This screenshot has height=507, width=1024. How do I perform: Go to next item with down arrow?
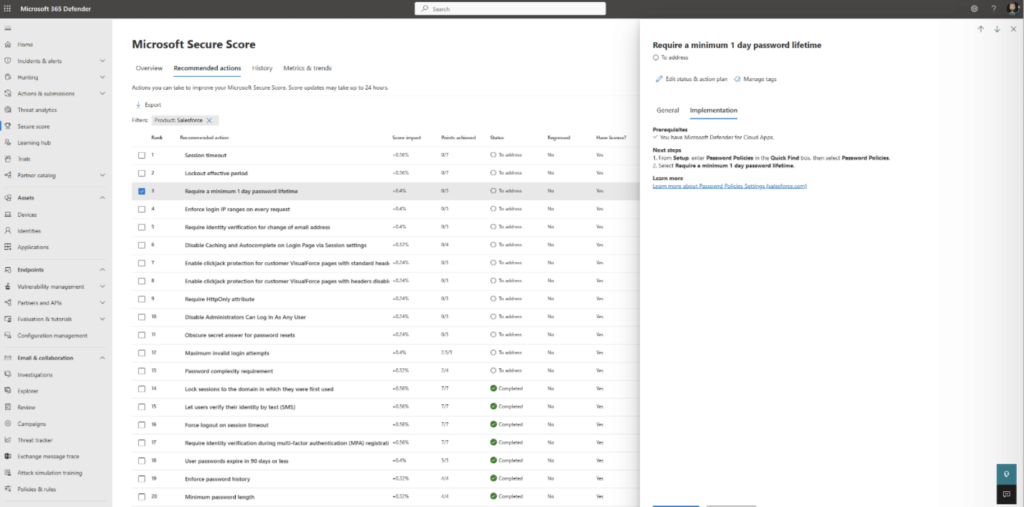click(997, 29)
